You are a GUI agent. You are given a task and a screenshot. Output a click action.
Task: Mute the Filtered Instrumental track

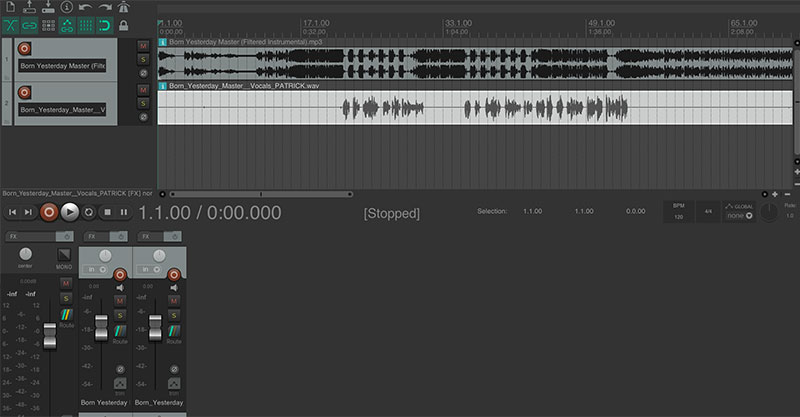click(x=143, y=46)
